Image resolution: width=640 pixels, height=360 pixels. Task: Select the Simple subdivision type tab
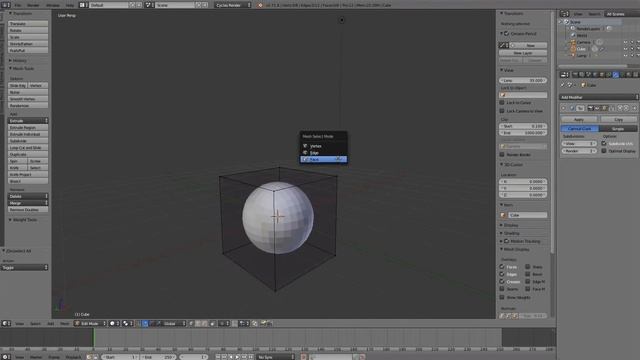(618, 129)
